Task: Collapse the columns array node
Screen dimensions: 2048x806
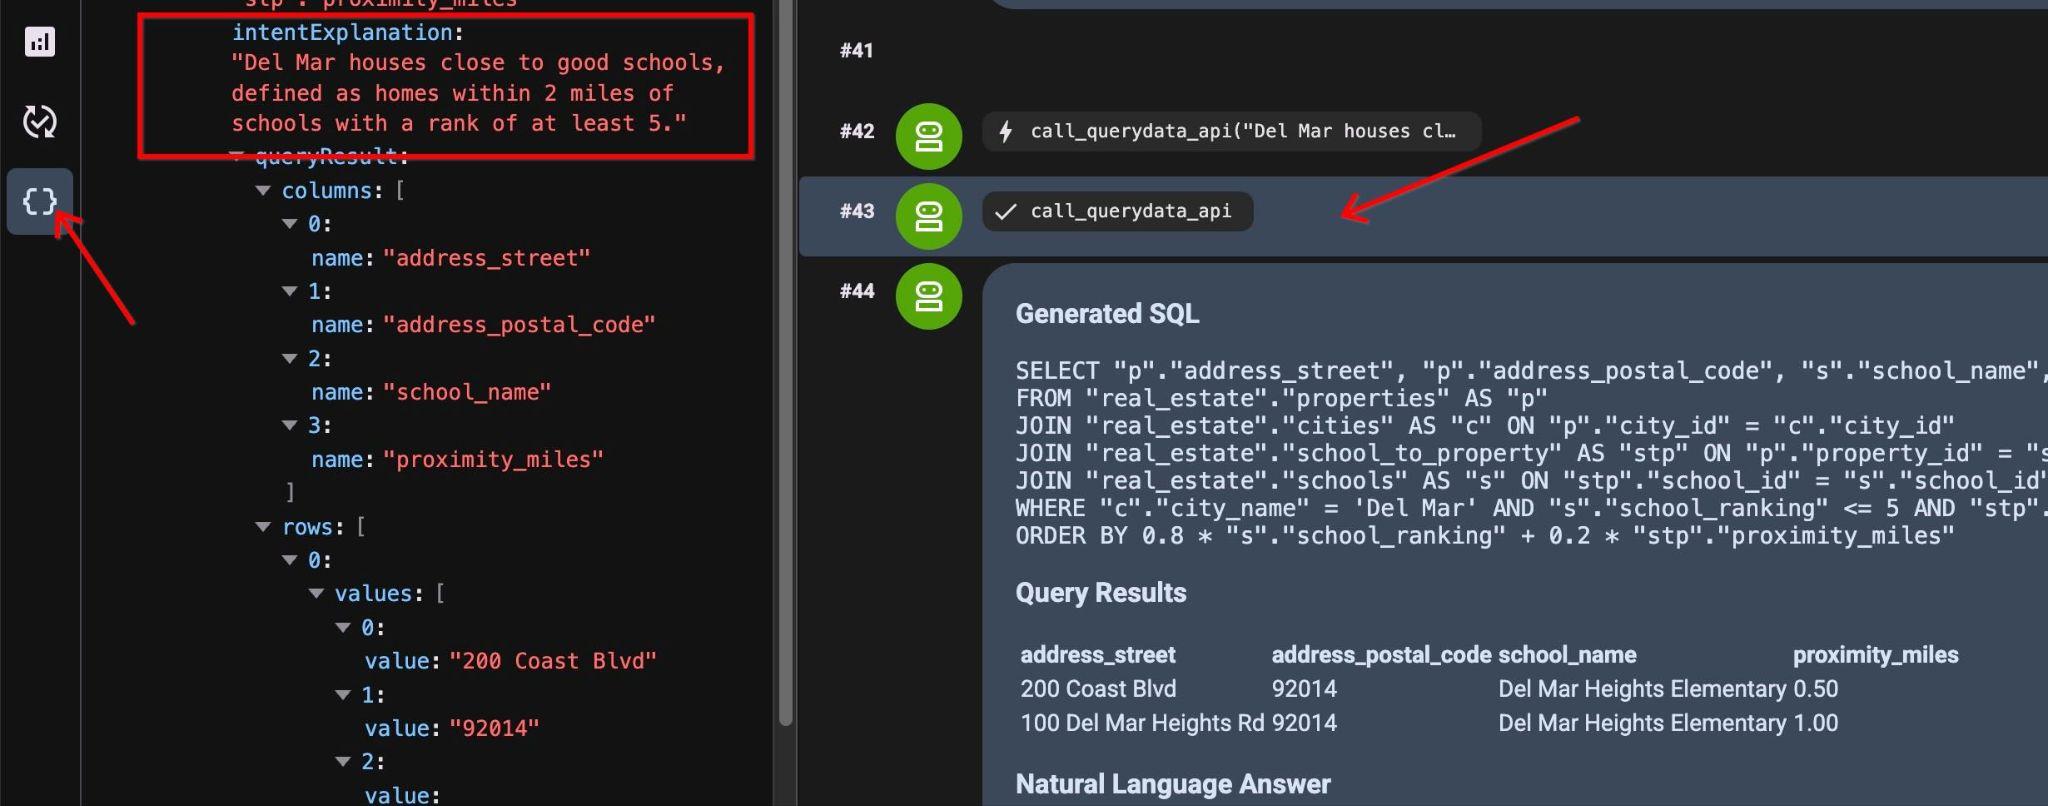Action: (263, 191)
